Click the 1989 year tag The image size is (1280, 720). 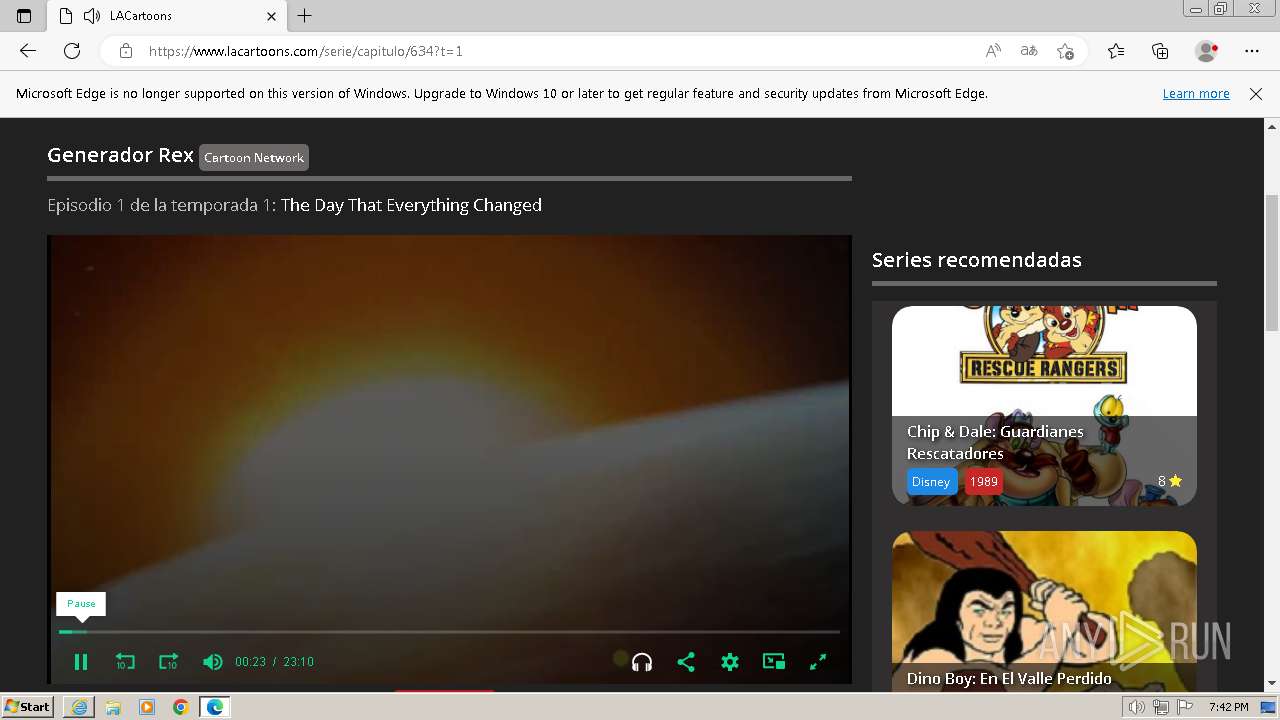(984, 482)
